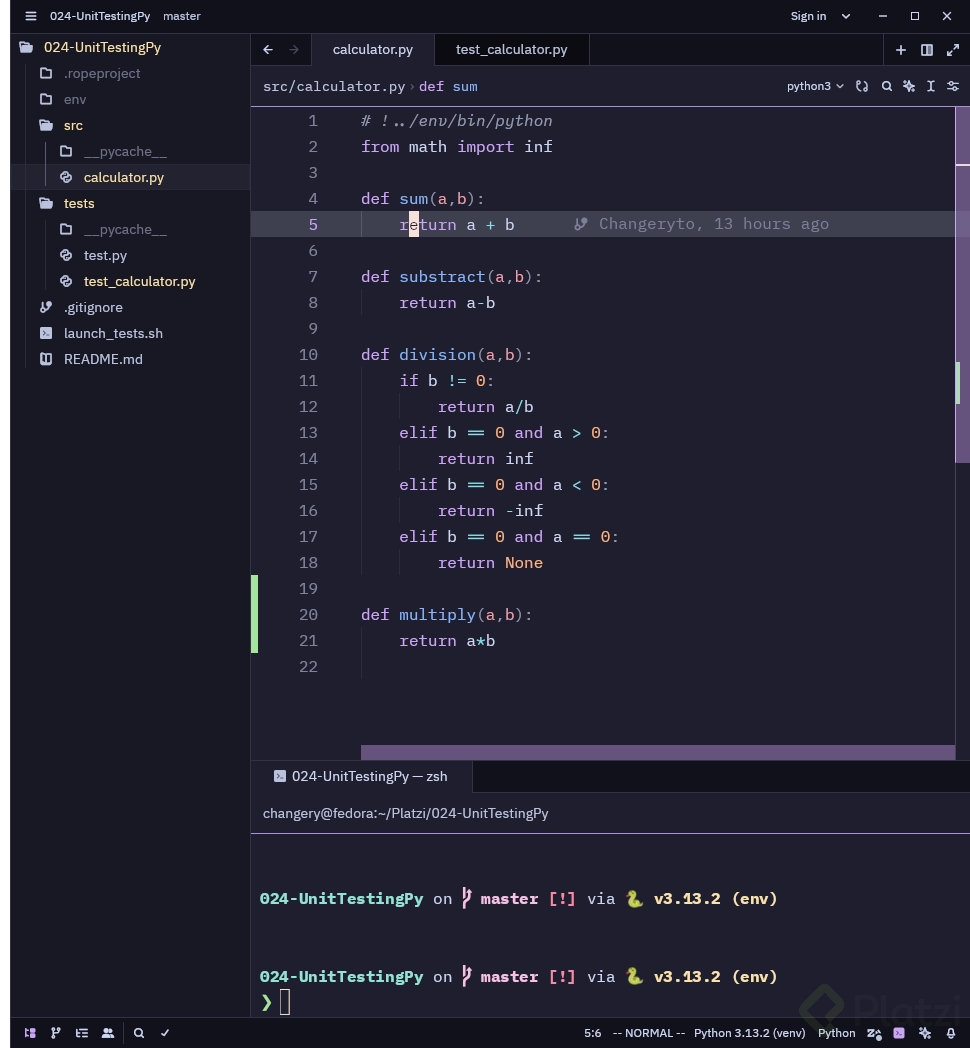Click the "from math import inf" line
Viewport: 970px width, 1048px height.
pos(457,146)
